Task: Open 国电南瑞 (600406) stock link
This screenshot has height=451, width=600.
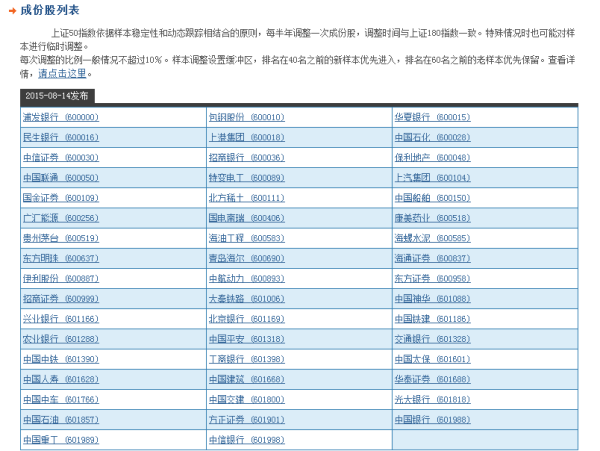Action: point(246,218)
